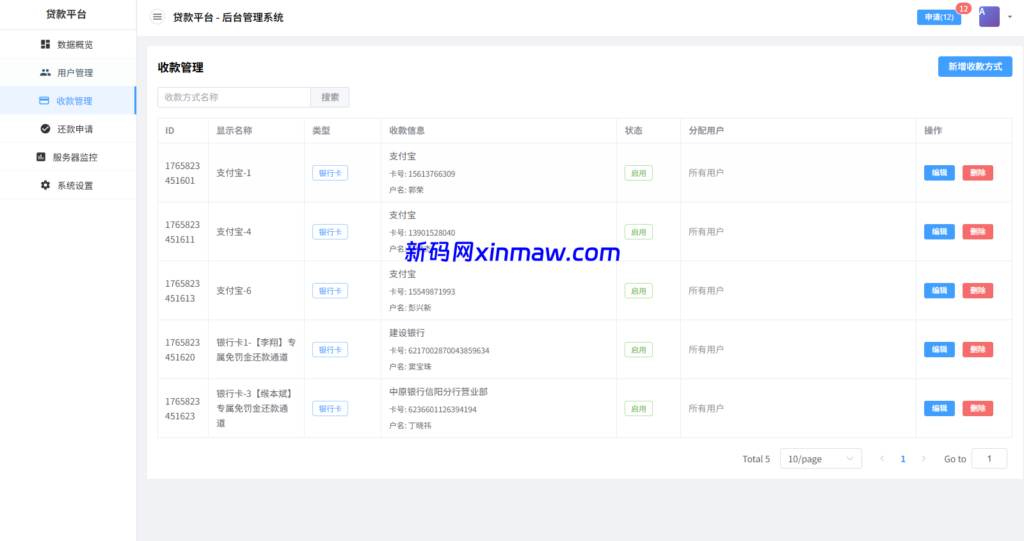
Task: Click the 申请(12) button
Action: tap(938, 17)
